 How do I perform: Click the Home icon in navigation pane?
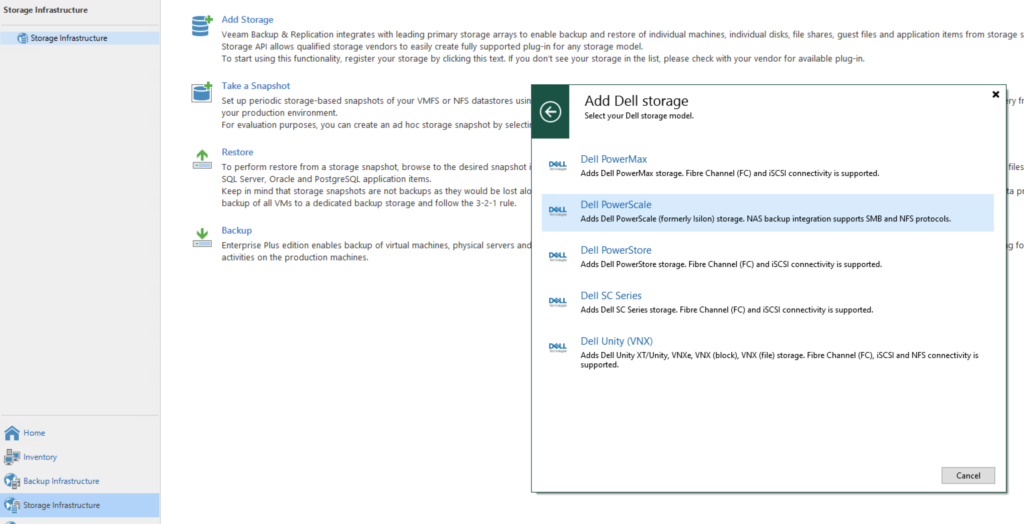[12, 433]
